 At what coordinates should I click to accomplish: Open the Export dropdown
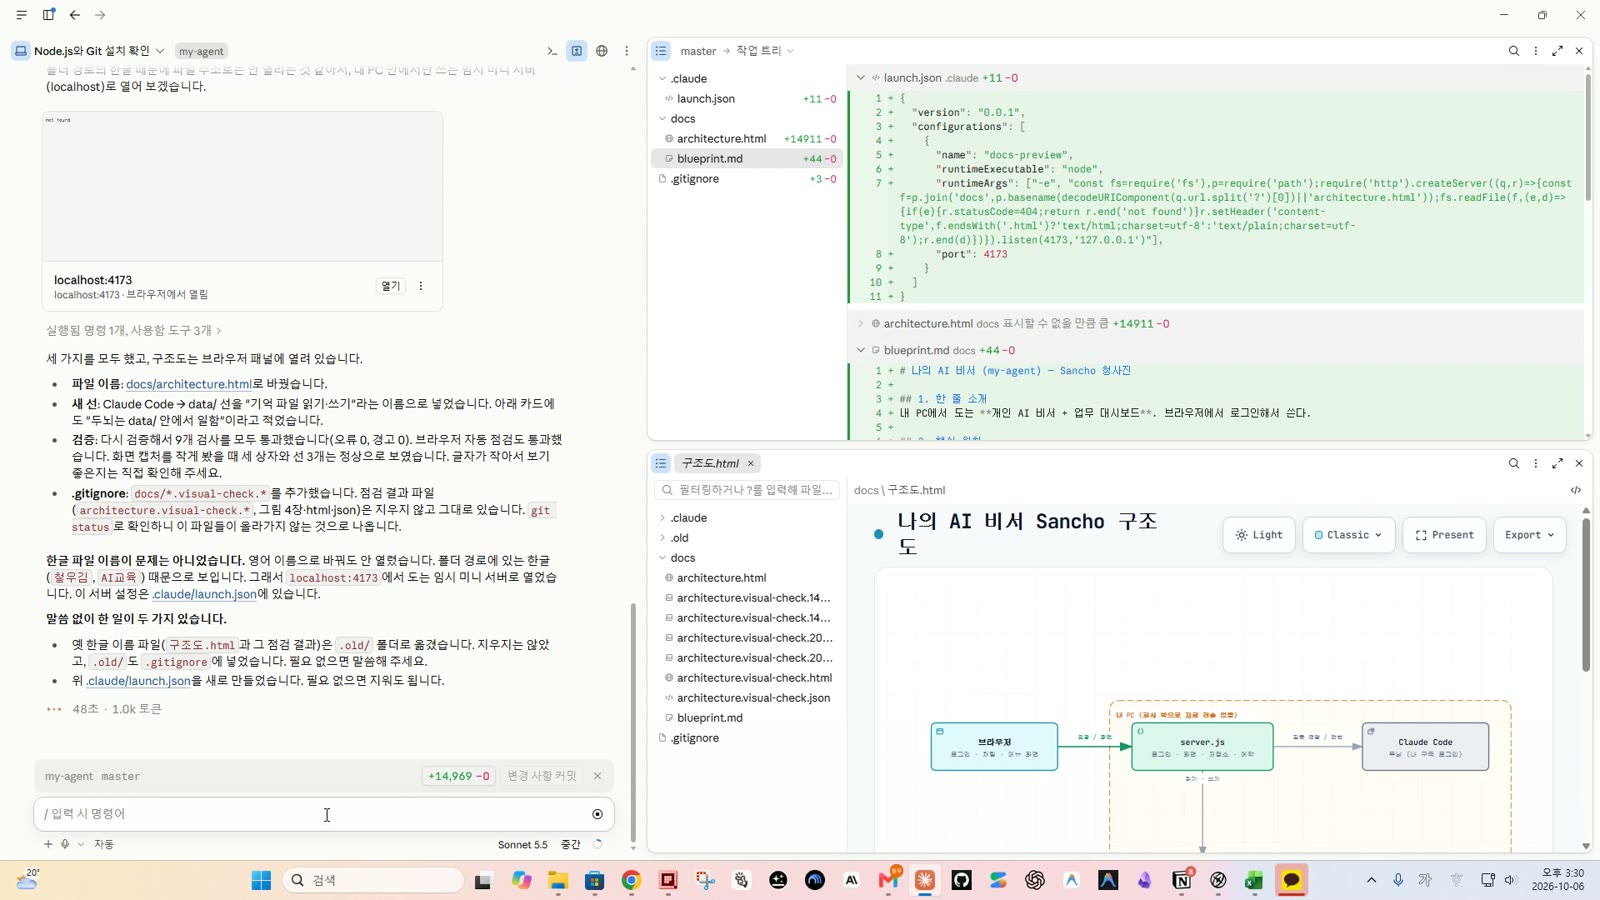(1529, 535)
